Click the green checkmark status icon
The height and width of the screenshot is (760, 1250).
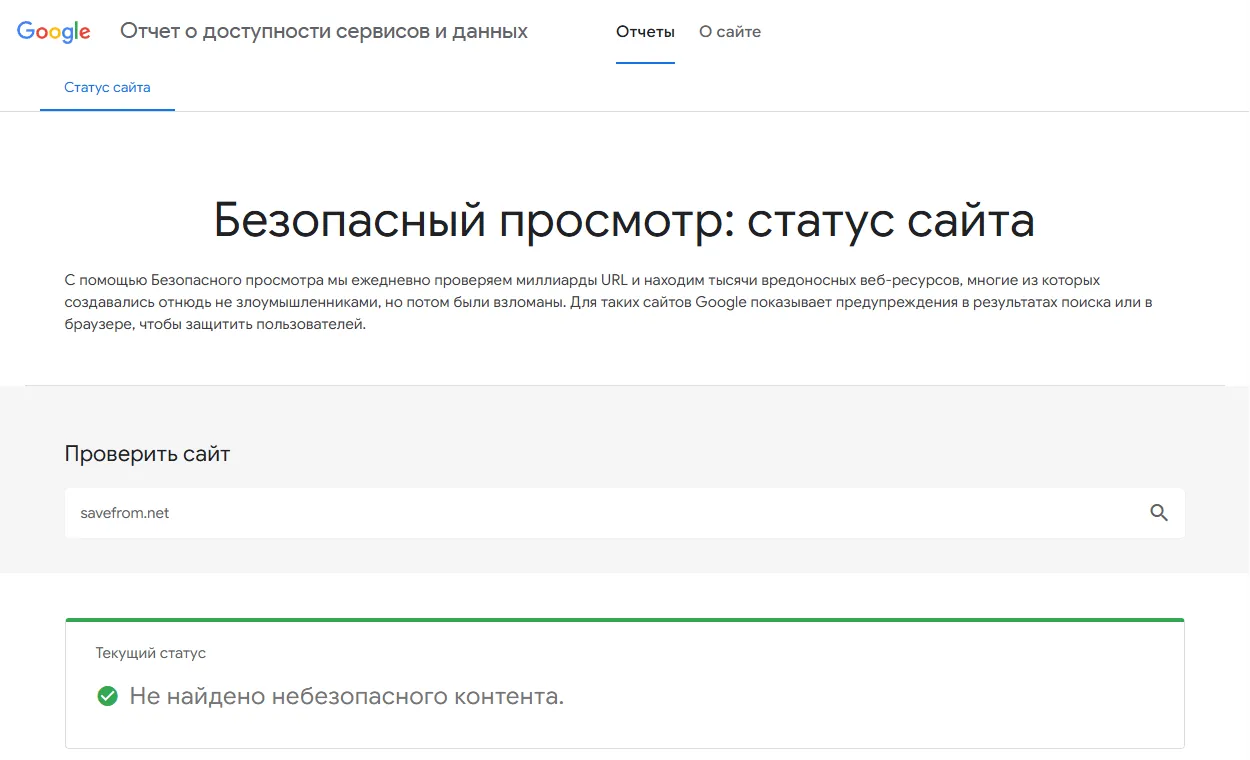[x=107, y=696]
